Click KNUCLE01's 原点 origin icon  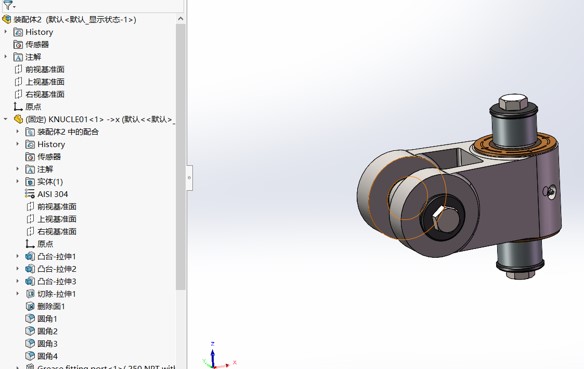tap(30, 244)
